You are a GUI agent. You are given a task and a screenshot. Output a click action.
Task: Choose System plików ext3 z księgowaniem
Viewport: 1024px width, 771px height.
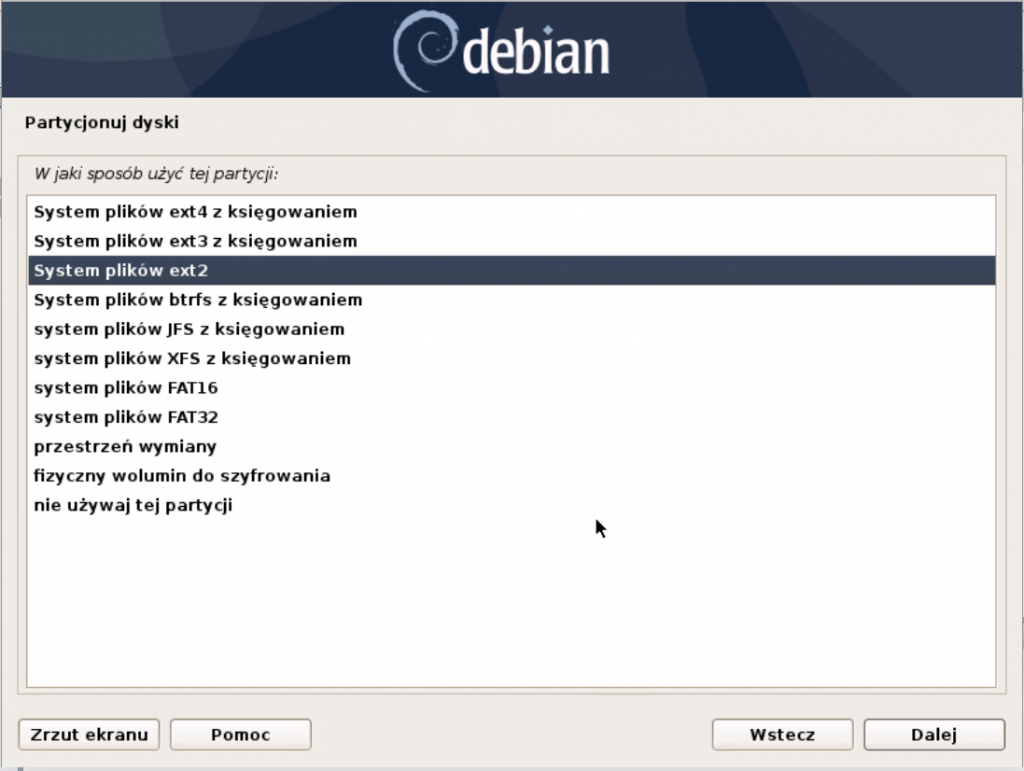[195, 241]
